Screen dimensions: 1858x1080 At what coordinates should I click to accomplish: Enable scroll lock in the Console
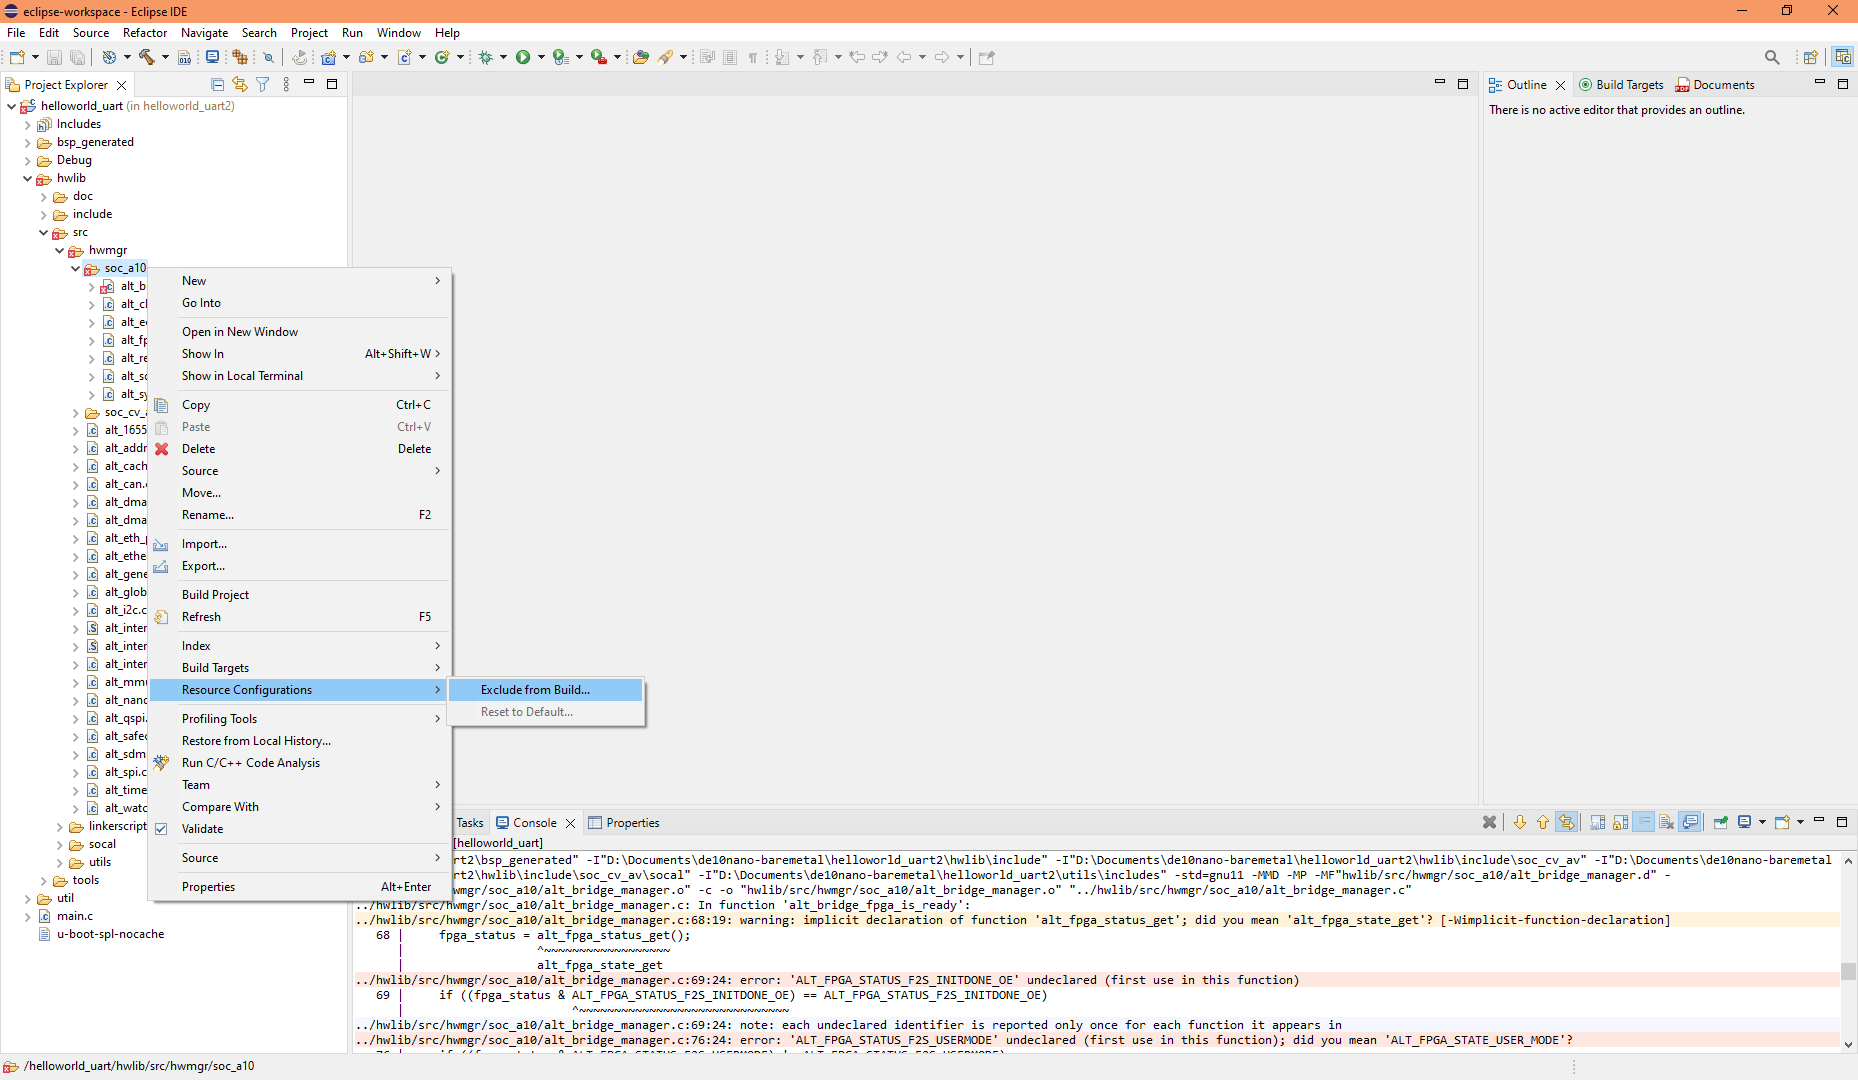[1620, 822]
